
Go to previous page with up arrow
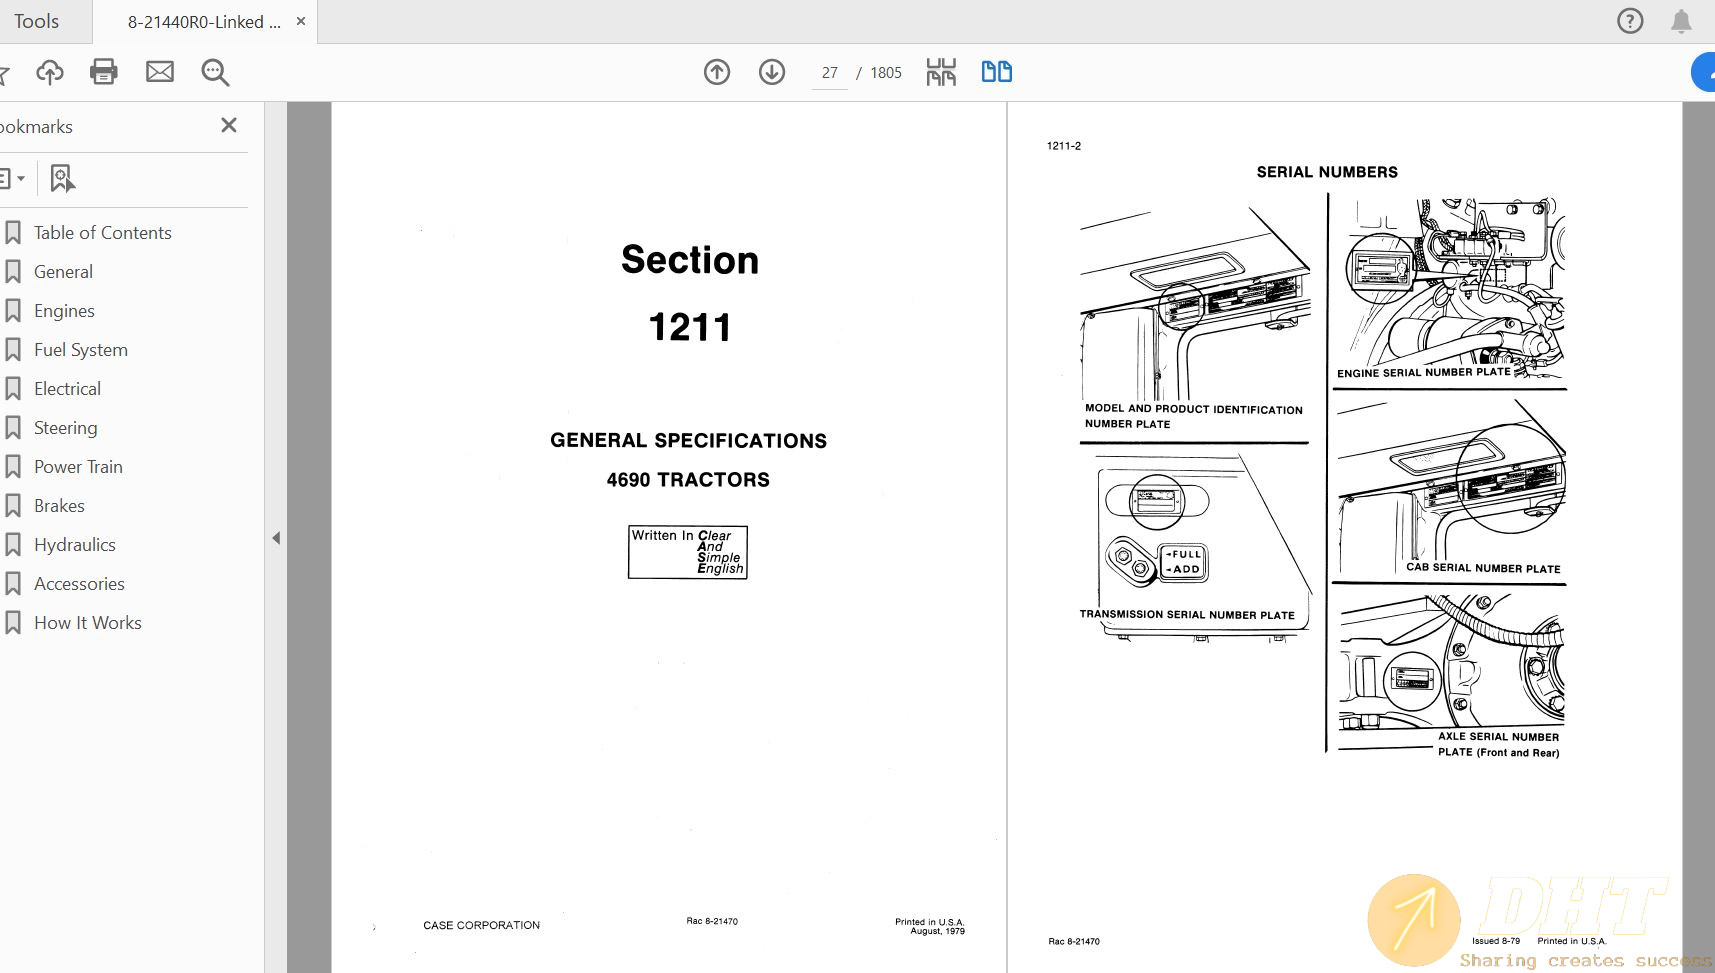click(x=716, y=72)
